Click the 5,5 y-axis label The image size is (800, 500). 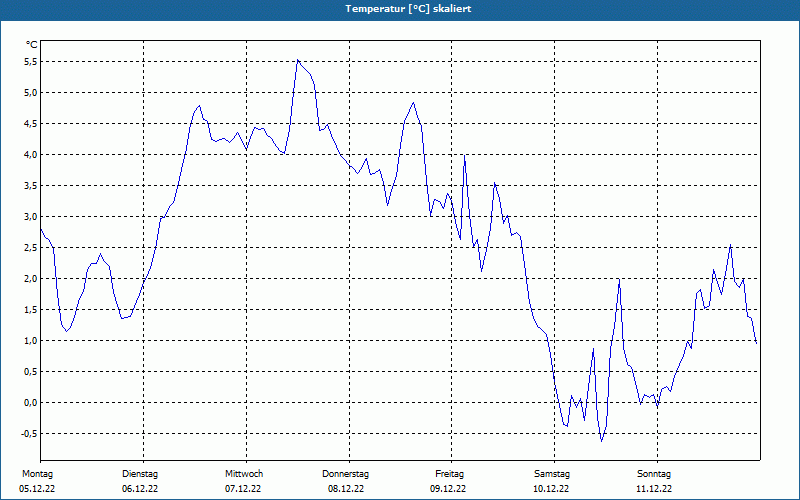(x=31, y=62)
